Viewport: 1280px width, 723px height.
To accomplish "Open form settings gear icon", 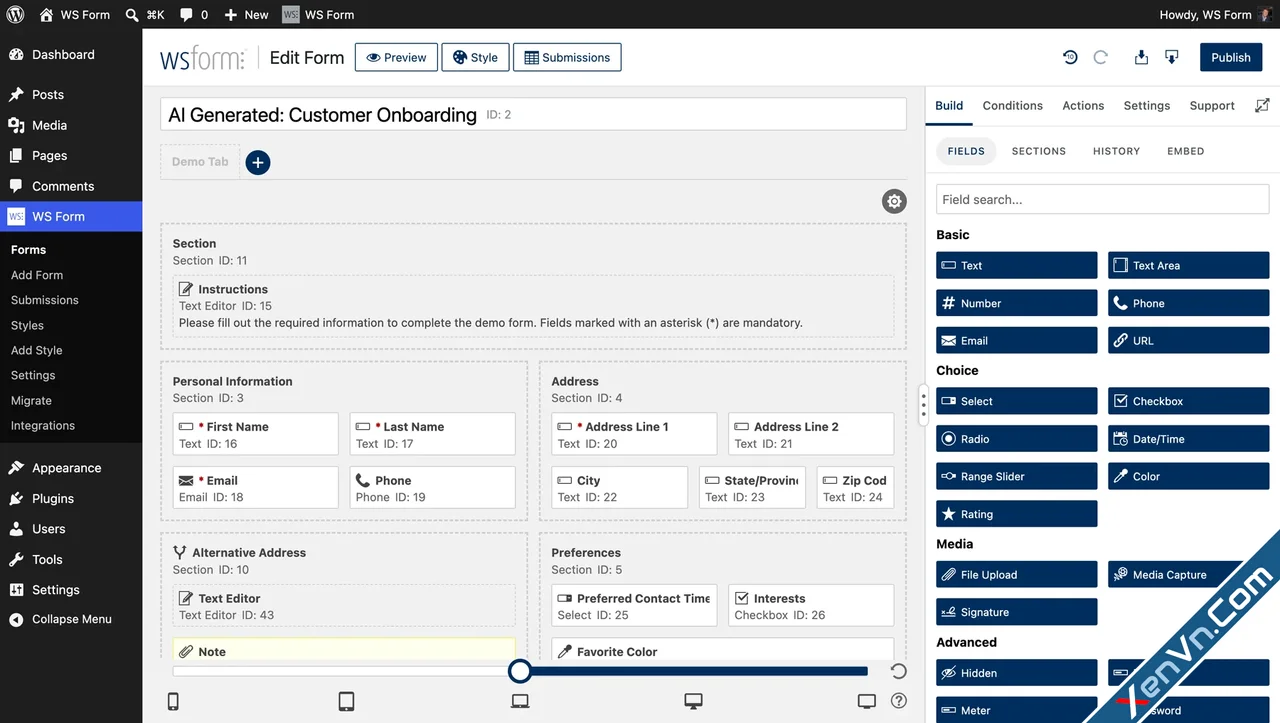I will (x=894, y=201).
